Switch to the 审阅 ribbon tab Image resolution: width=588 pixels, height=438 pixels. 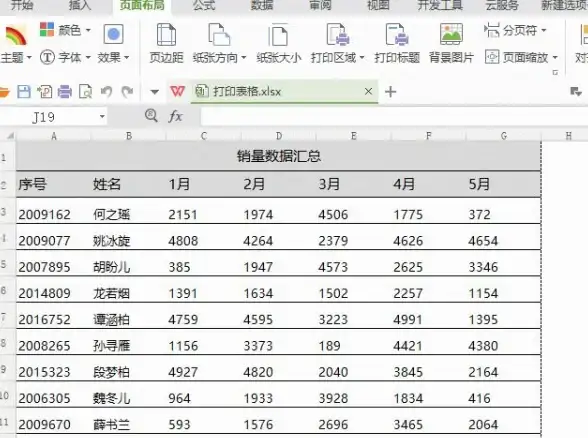(x=320, y=5)
